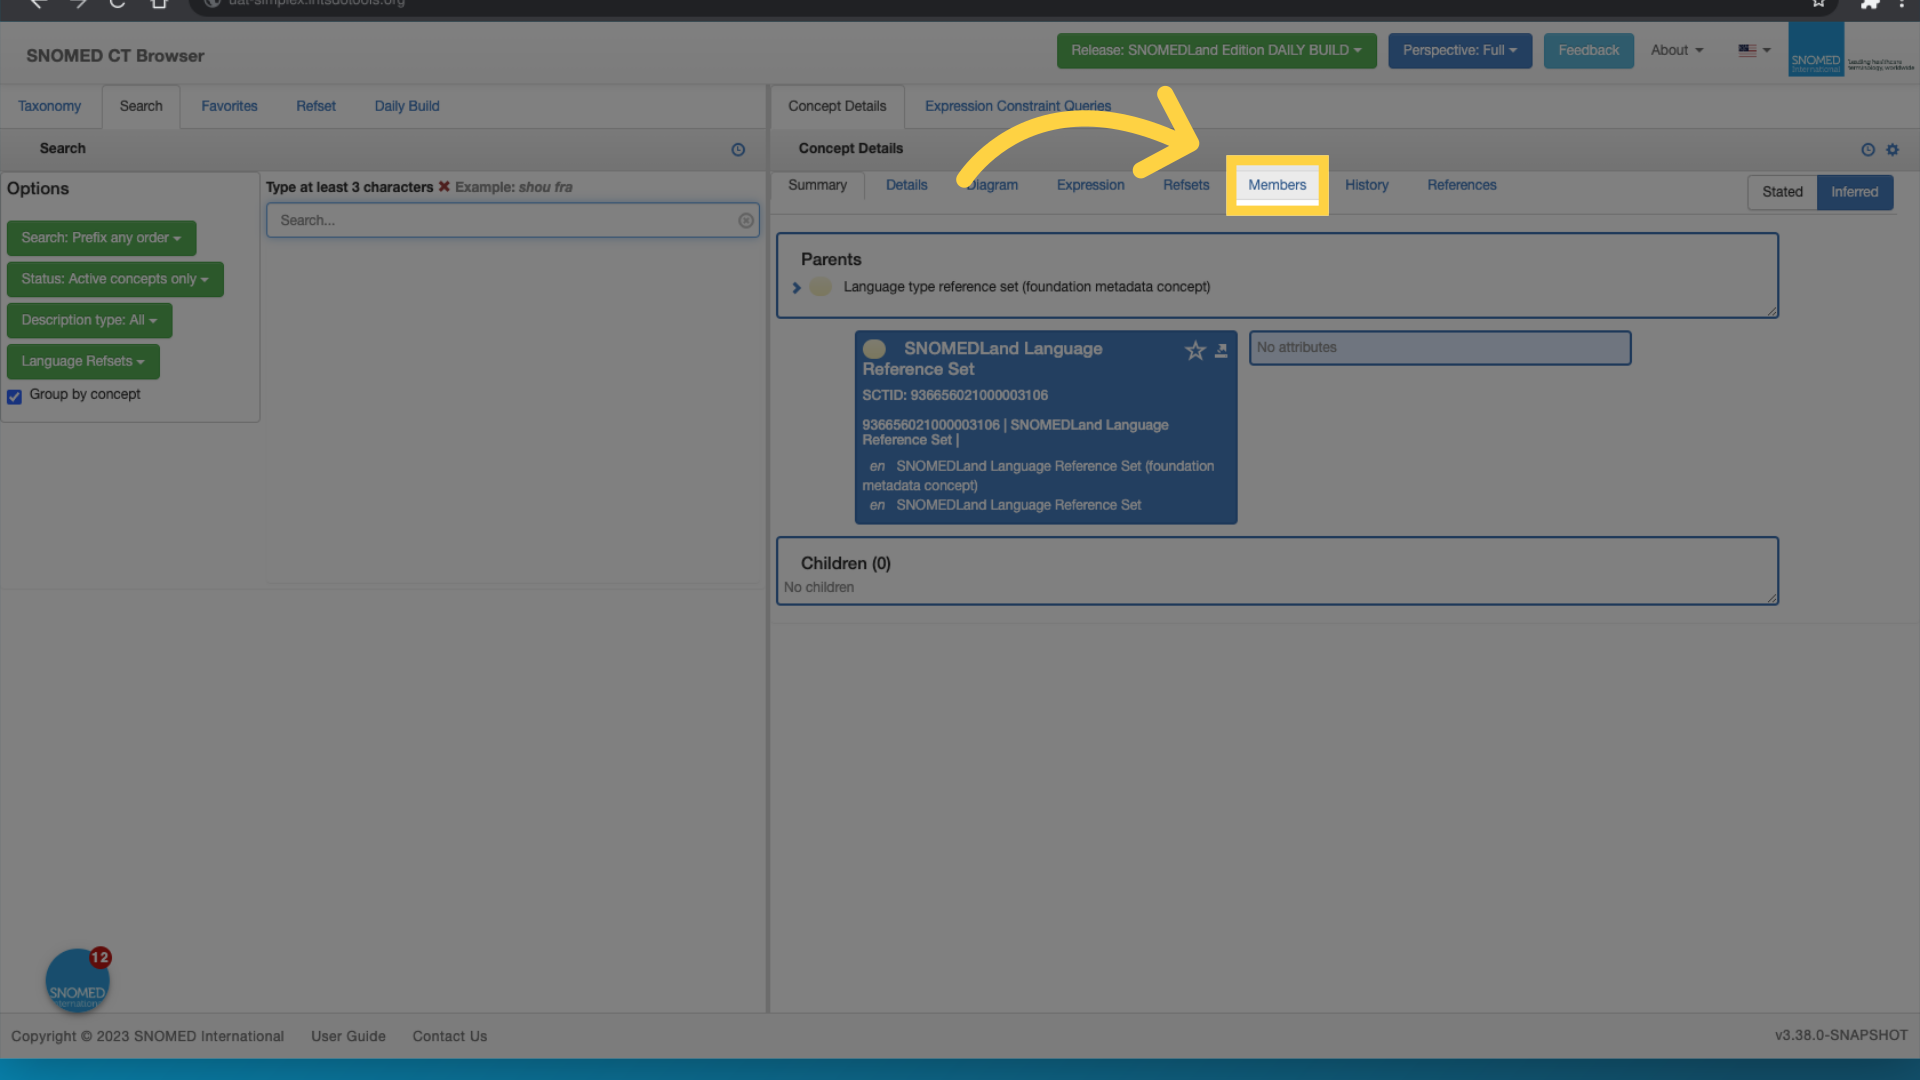Switch to the Taxonomy tab
The height and width of the screenshot is (1080, 1920).
49,106
